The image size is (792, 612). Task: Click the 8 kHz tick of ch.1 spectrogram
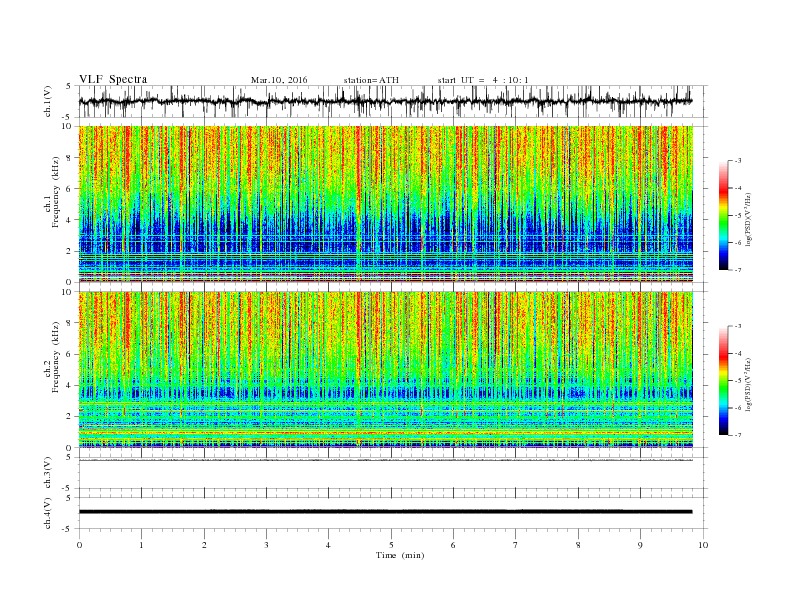69,158
